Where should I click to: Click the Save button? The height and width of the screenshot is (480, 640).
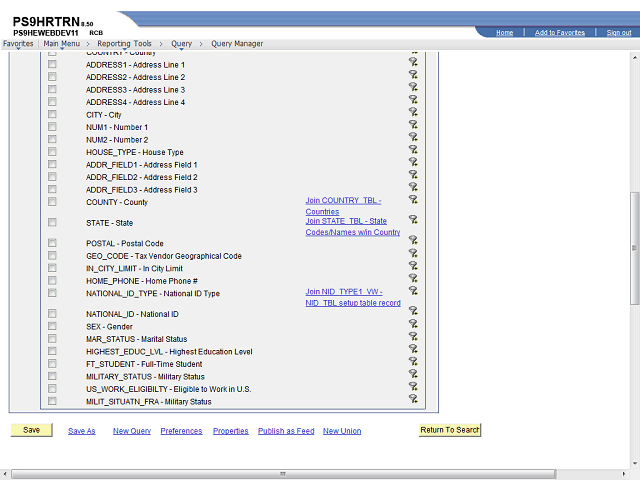(x=31, y=430)
